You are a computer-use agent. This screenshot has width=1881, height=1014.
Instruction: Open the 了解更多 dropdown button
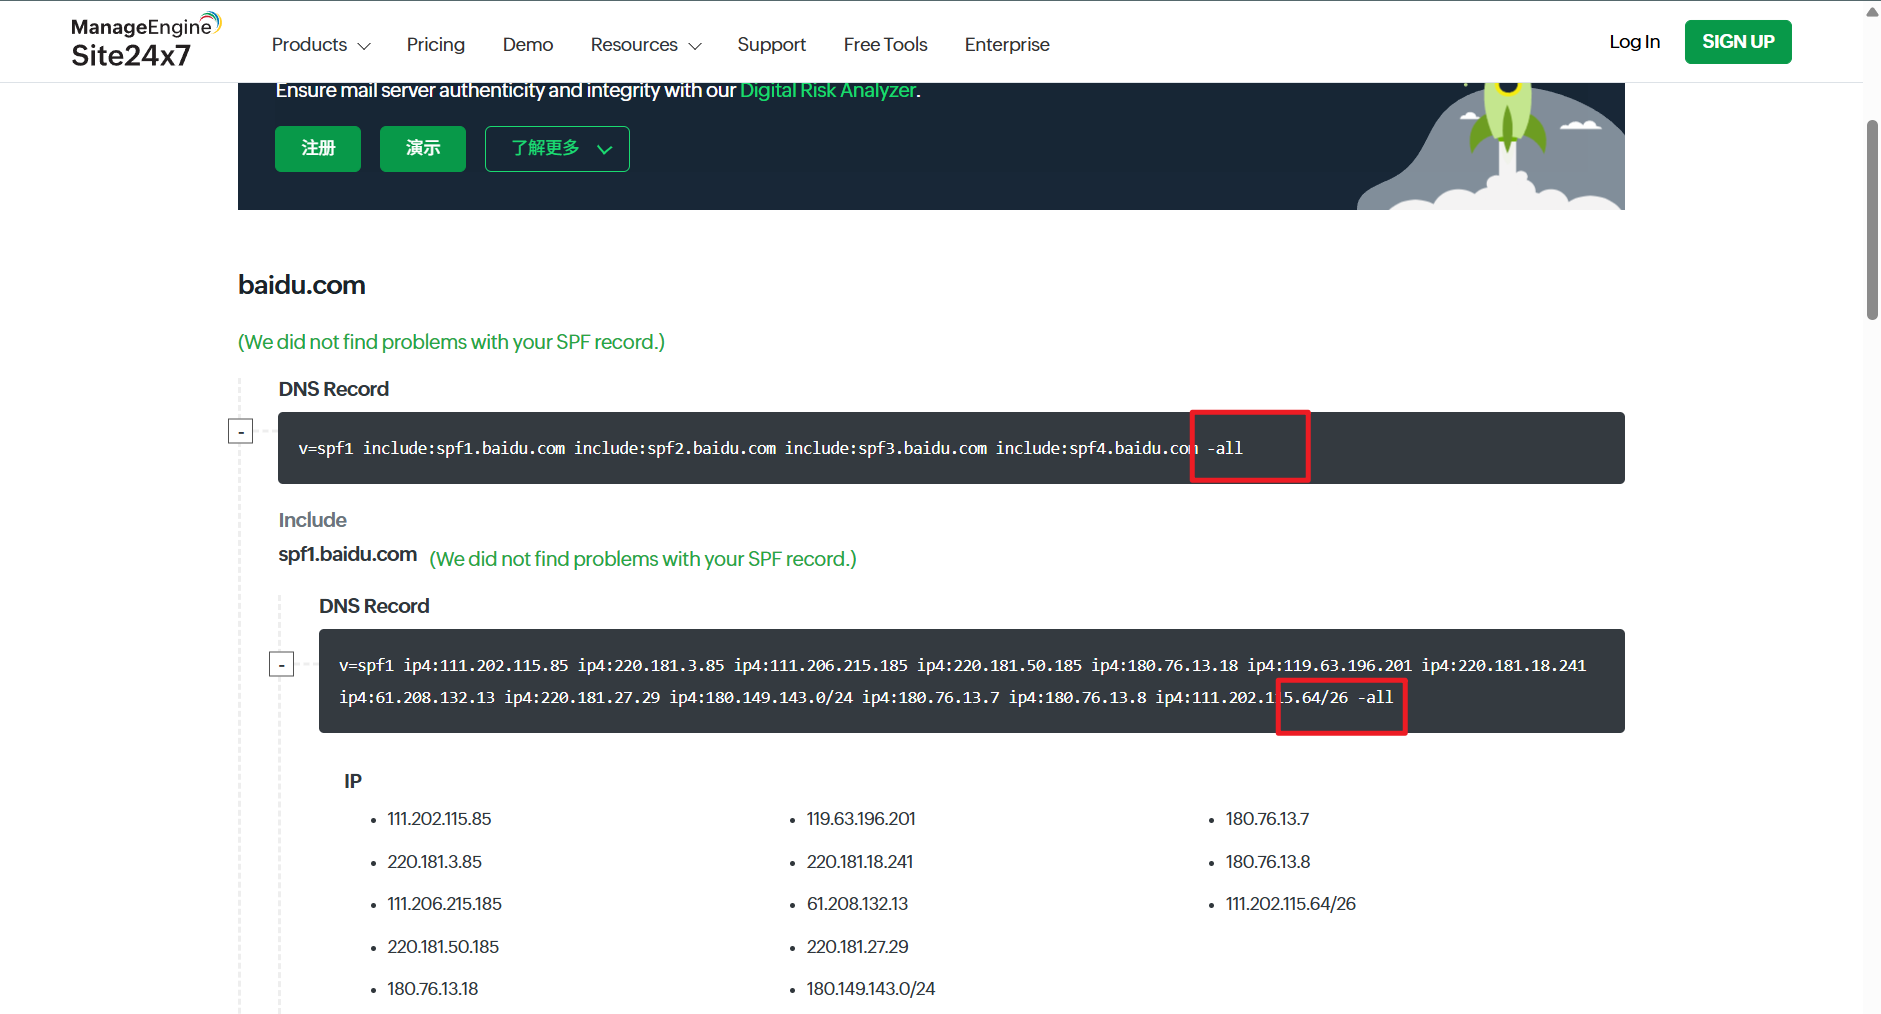tap(557, 149)
